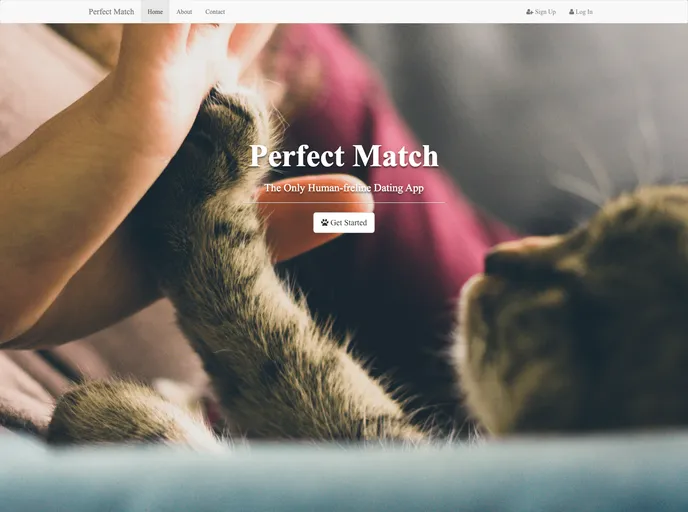
Task: Click the user-plus icon beside Sign Up
Action: [530, 12]
